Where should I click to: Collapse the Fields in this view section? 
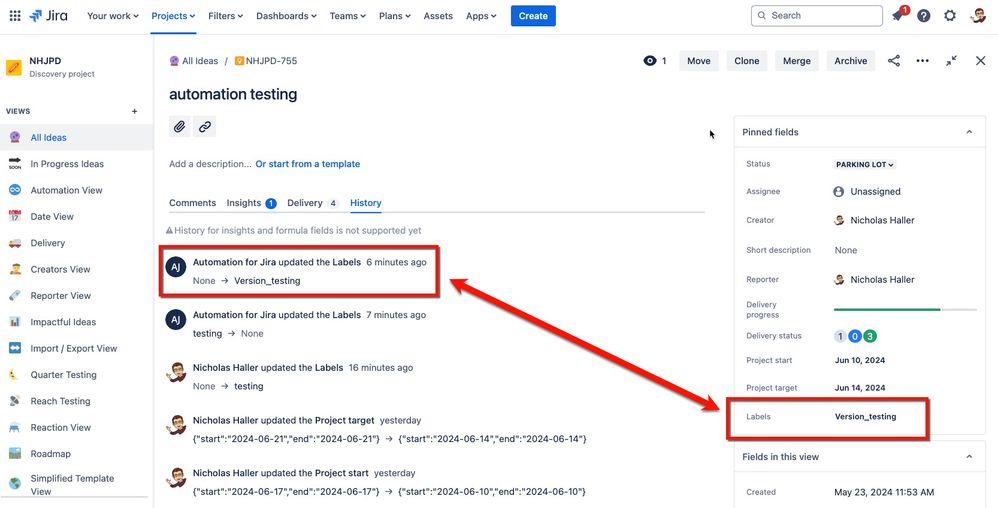click(x=969, y=457)
